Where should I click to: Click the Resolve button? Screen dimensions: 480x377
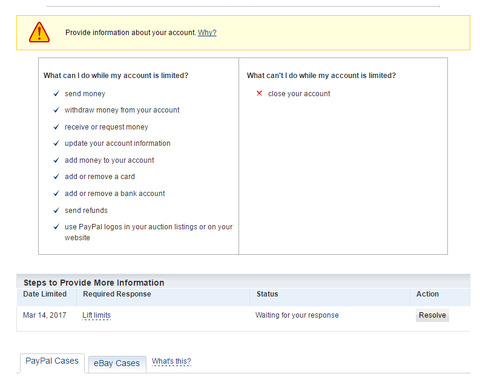pos(432,315)
